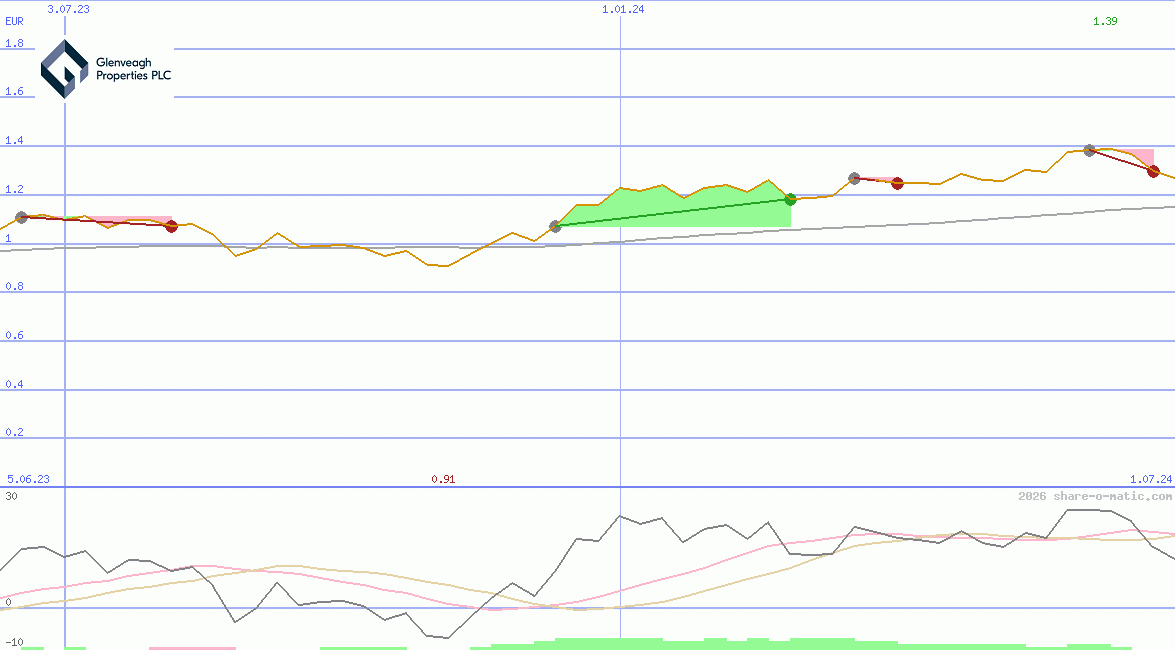Click the -10 indicator axis label
This screenshot has width=1175, height=650.
pos(13,643)
